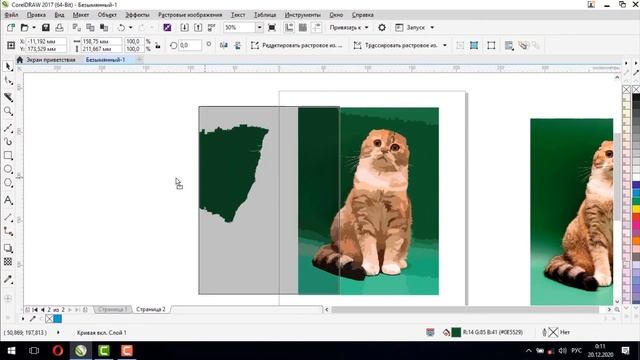Viewport: 640px width, 360px height.
Task: Select the Text tool
Action: point(8,200)
